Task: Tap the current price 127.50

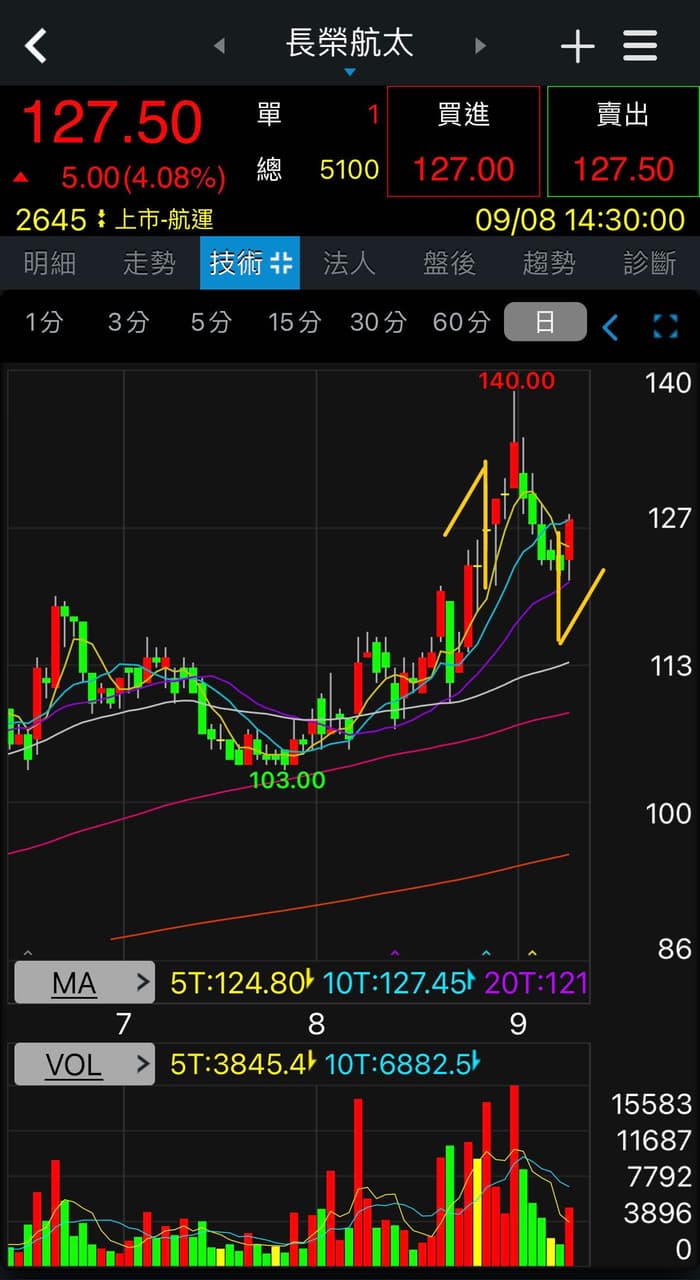Action: pyautogui.click(x=111, y=124)
